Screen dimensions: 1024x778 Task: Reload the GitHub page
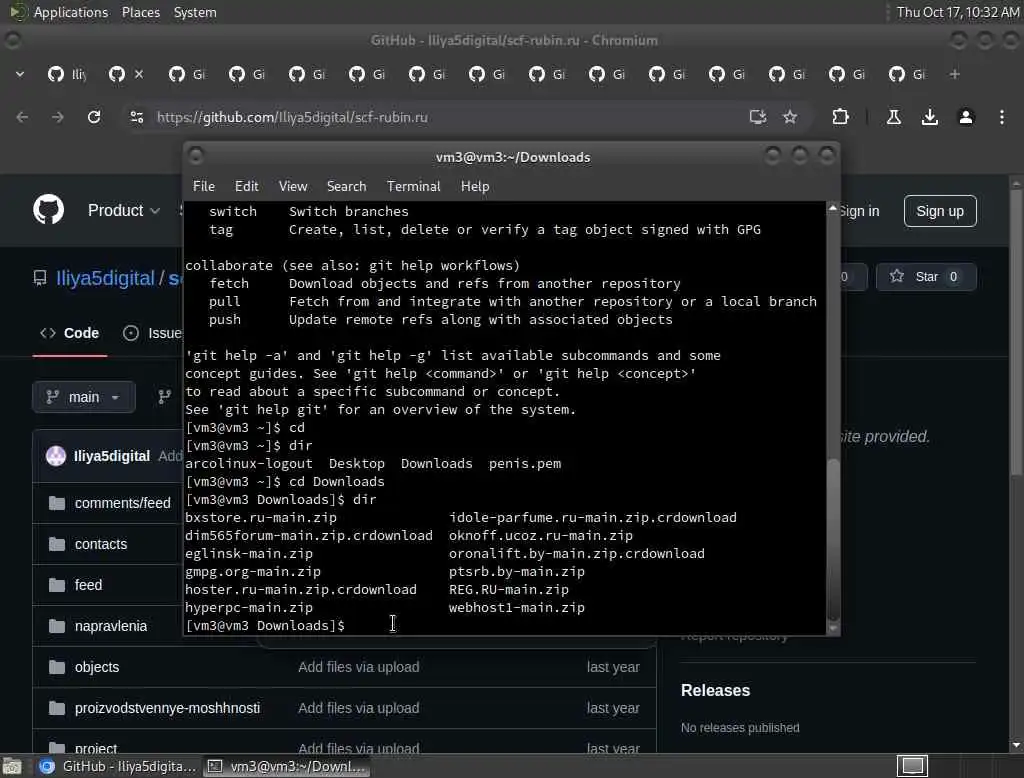point(94,118)
